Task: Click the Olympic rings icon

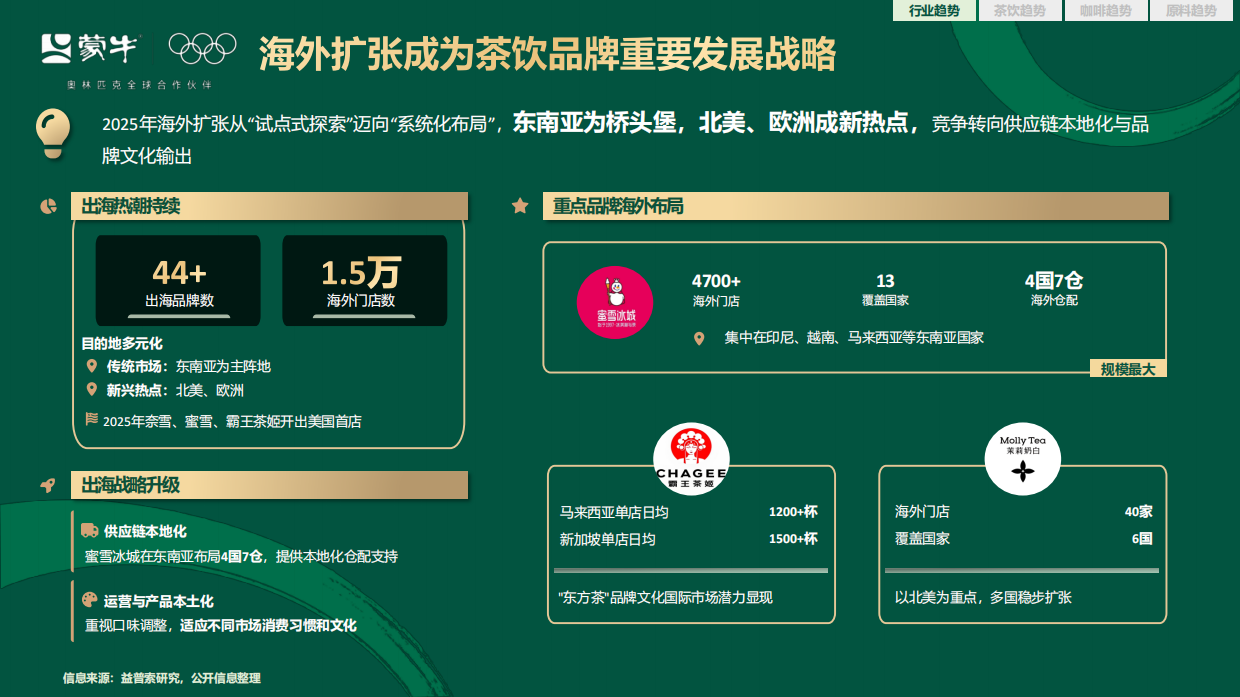Action: tap(205, 46)
